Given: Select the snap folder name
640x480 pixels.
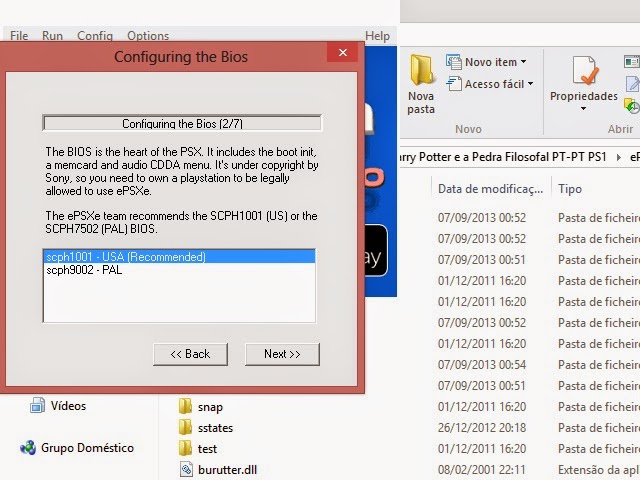Looking at the screenshot, I should click(x=210, y=407).
